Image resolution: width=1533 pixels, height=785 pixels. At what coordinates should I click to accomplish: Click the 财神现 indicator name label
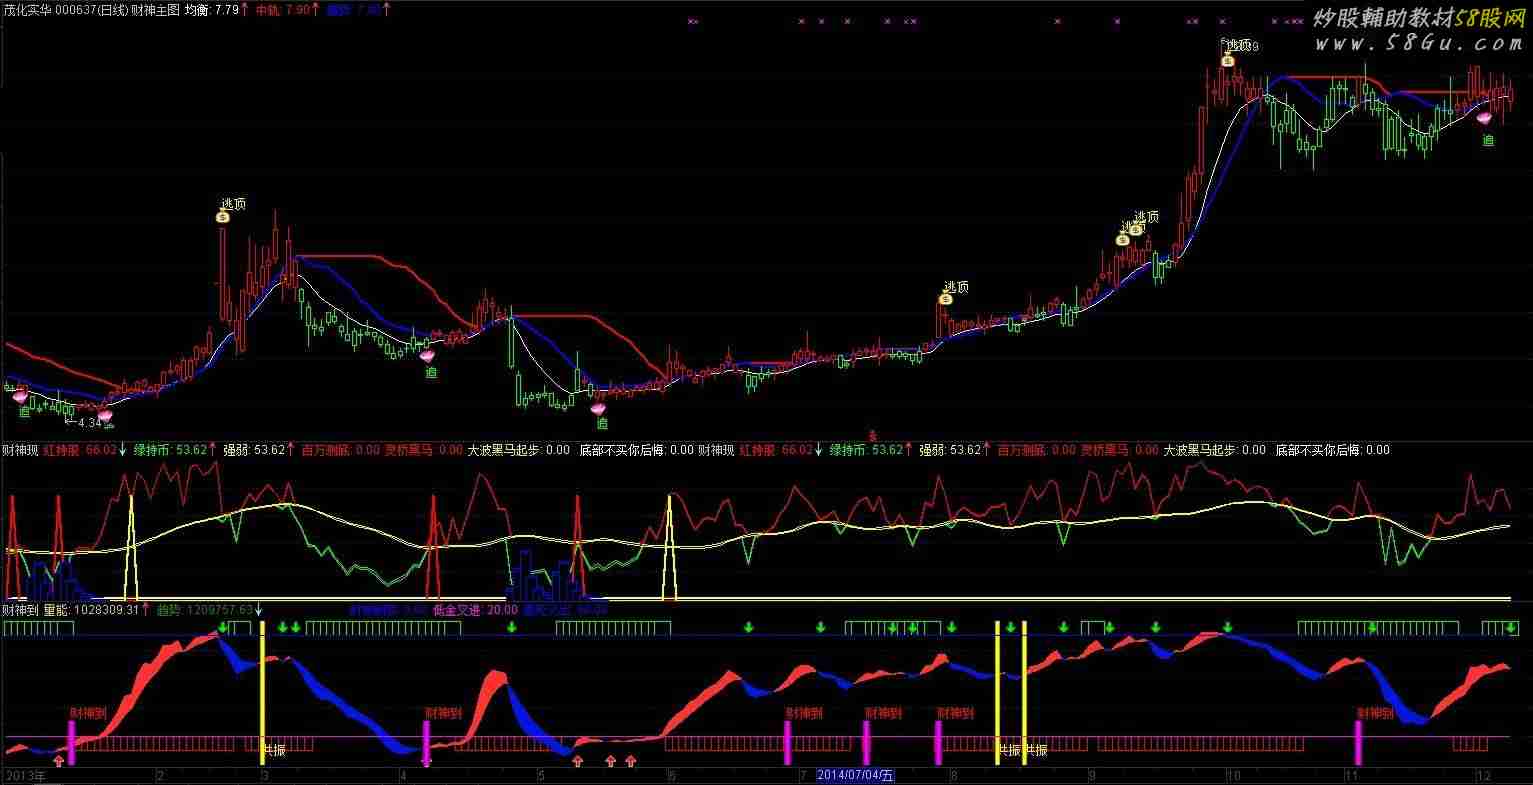(x=19, y=450)
